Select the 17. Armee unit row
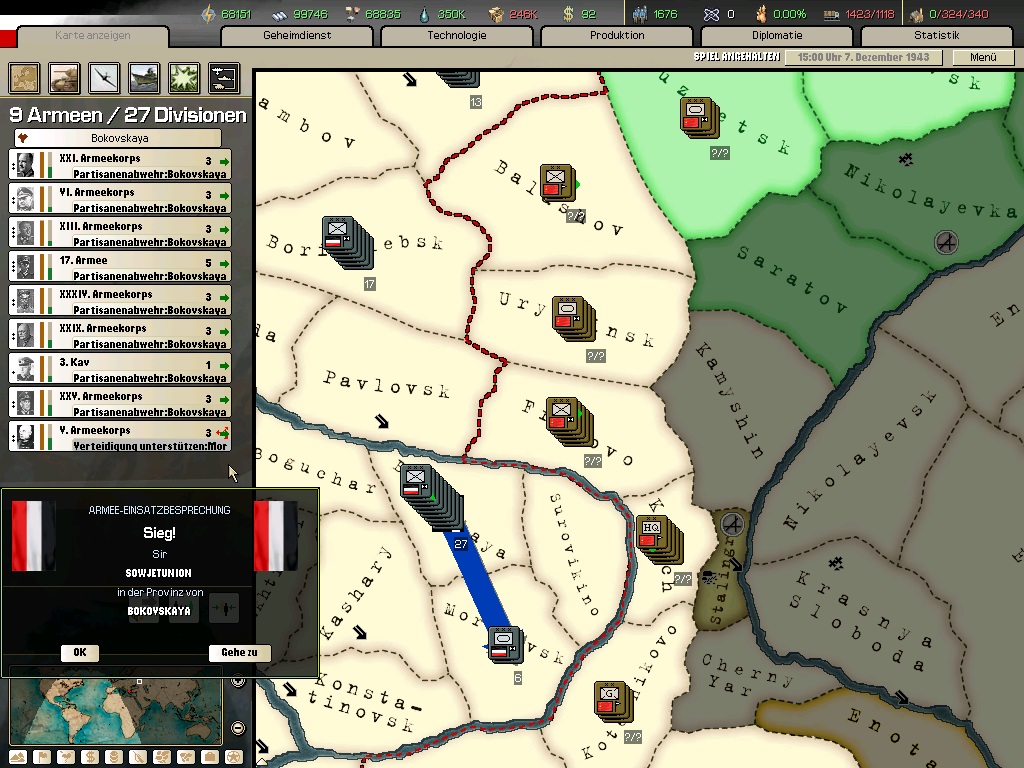1024x768 pixels. tap(120, 266)
